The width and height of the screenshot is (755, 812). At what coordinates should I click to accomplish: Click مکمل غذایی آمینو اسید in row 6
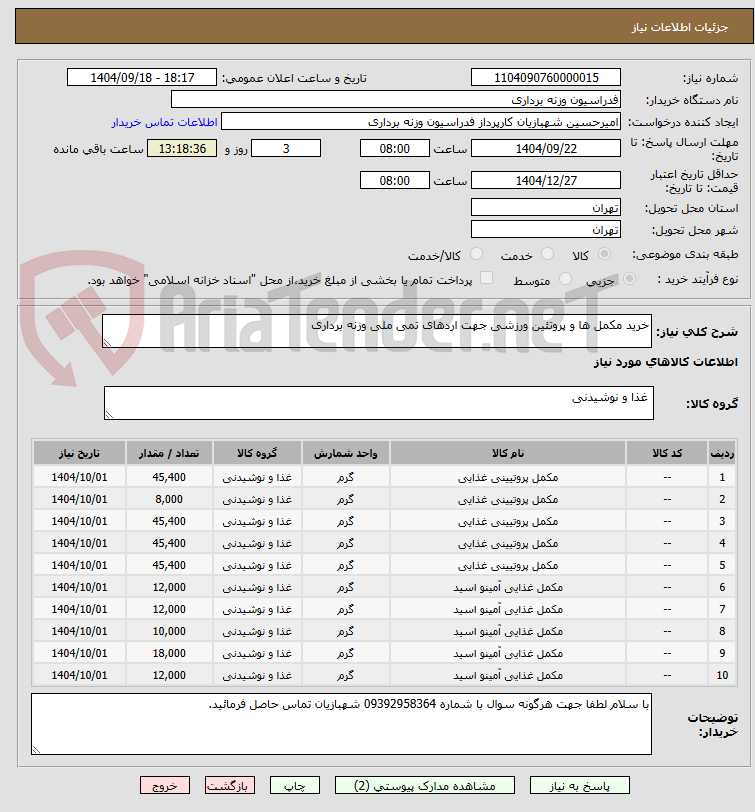point(507,587)
